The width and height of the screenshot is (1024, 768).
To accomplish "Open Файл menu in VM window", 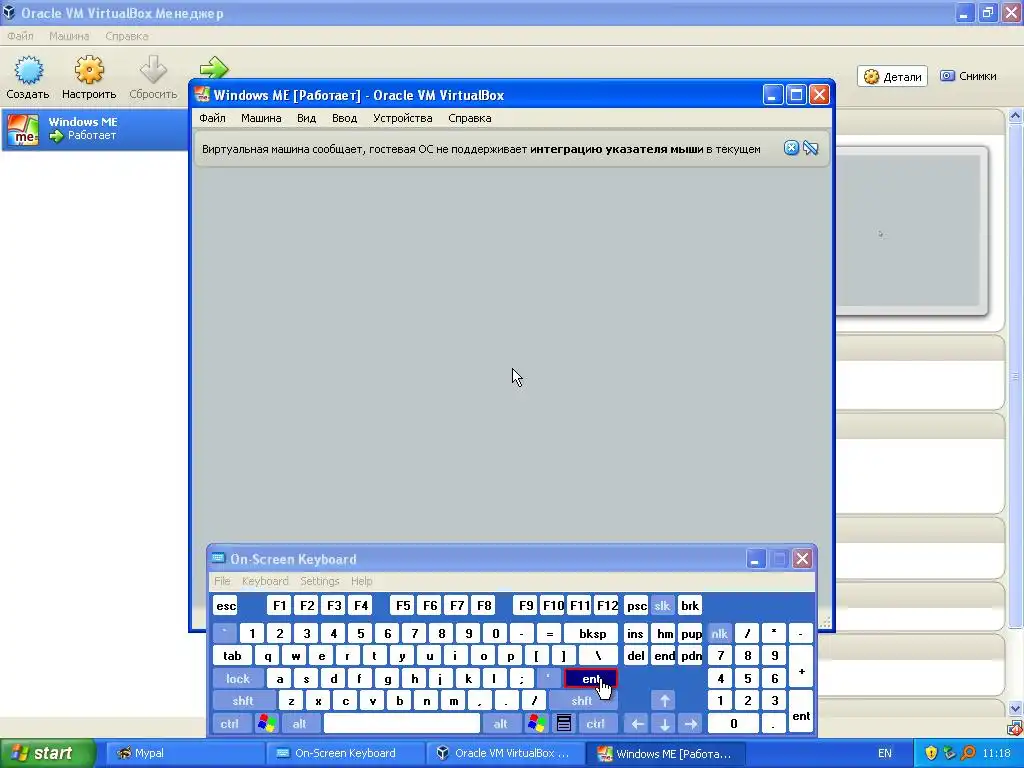I will pyautogui.click(x=212, y=118).
